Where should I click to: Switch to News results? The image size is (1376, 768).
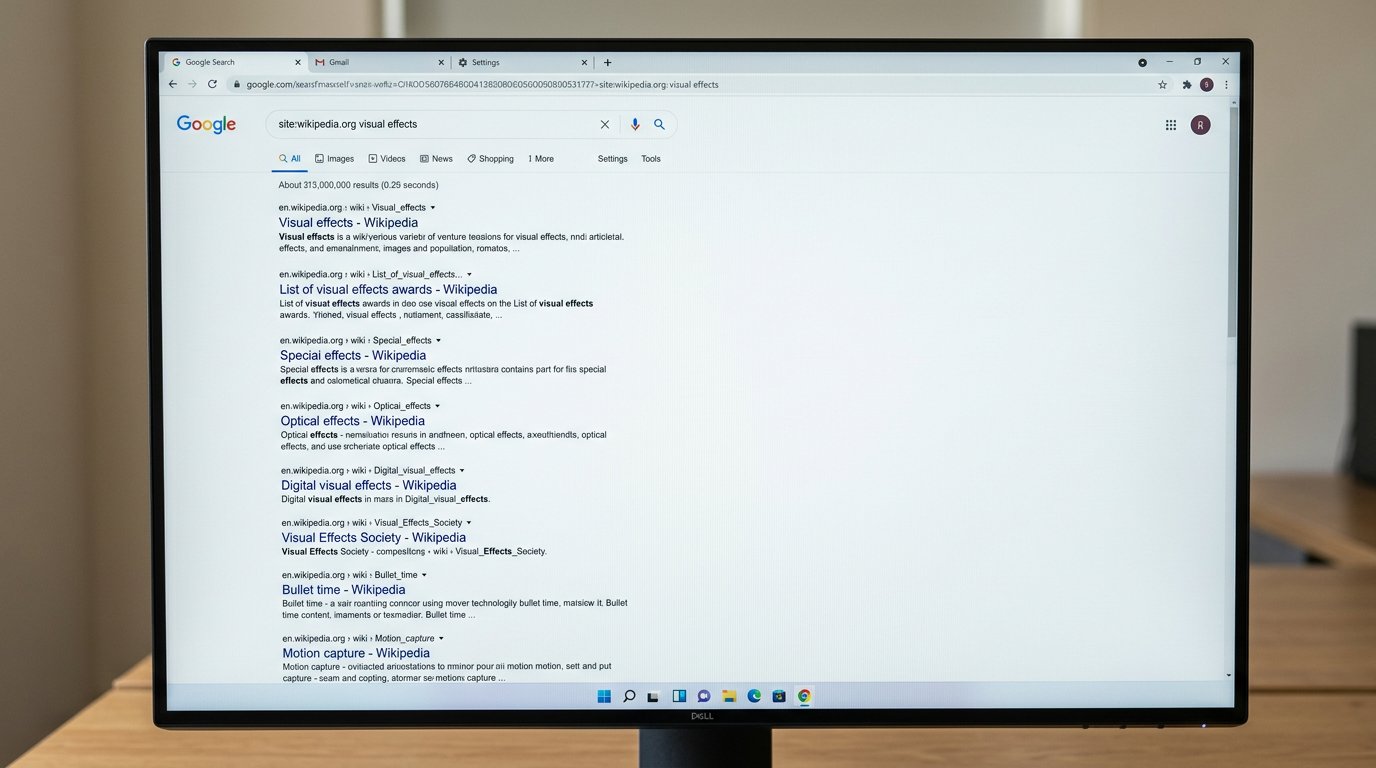436,159
